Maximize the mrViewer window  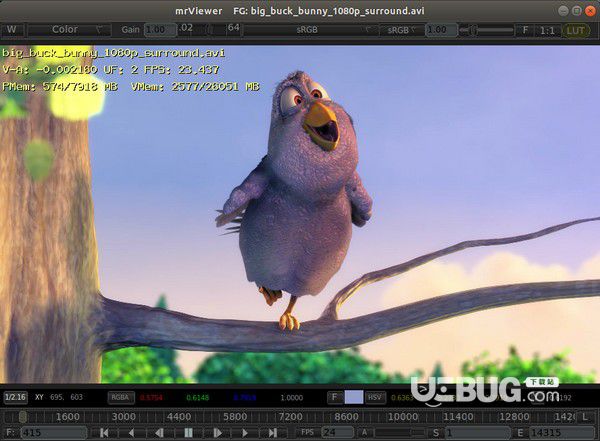coord(577,11)
